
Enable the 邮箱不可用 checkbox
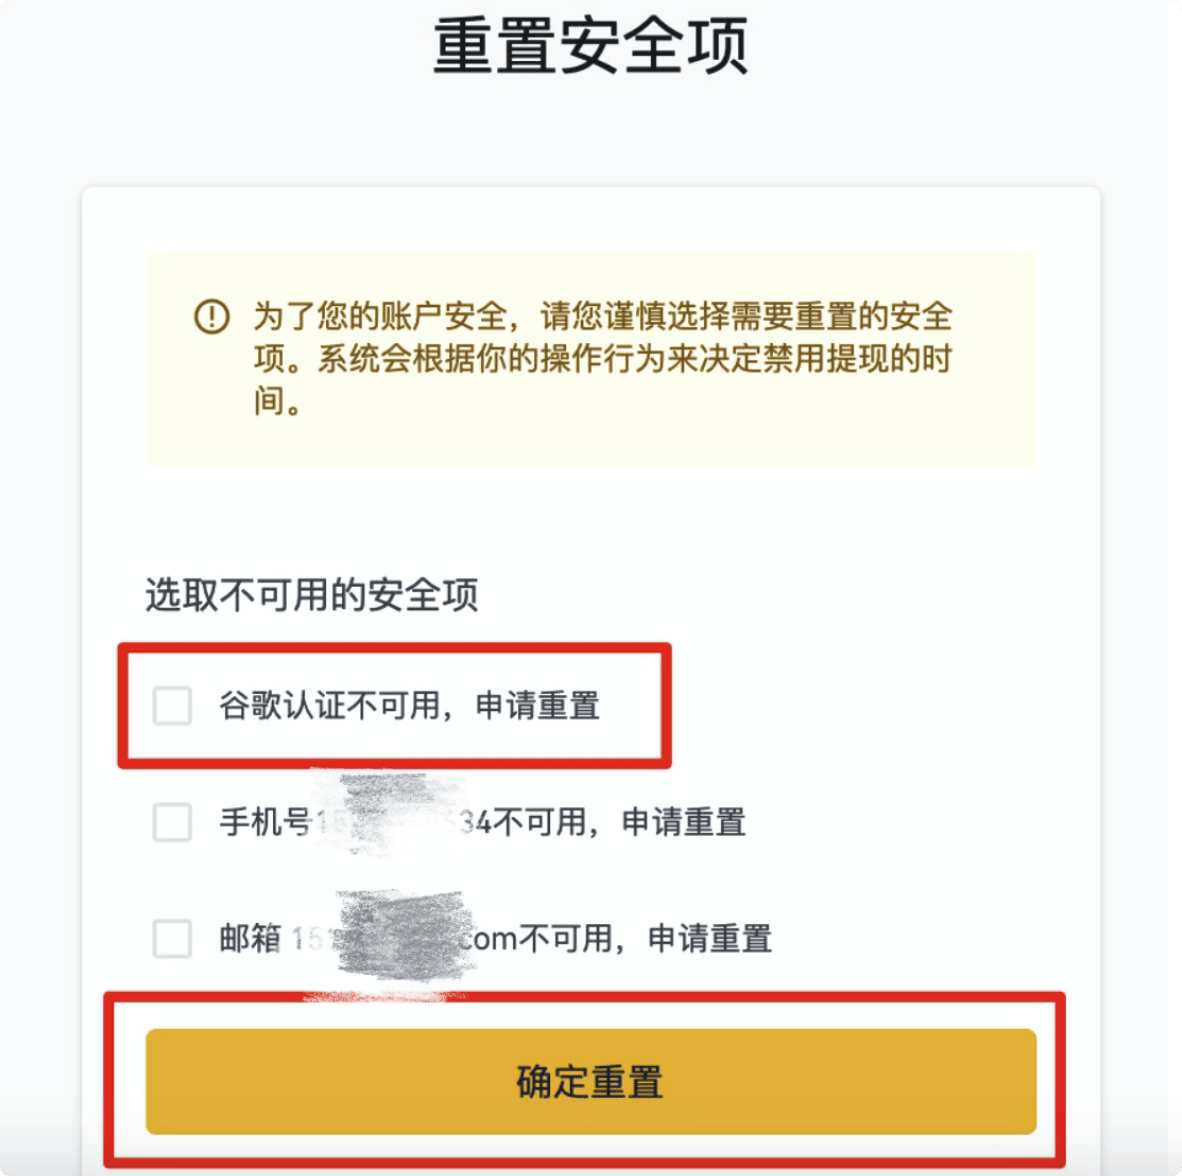[172, 939]
